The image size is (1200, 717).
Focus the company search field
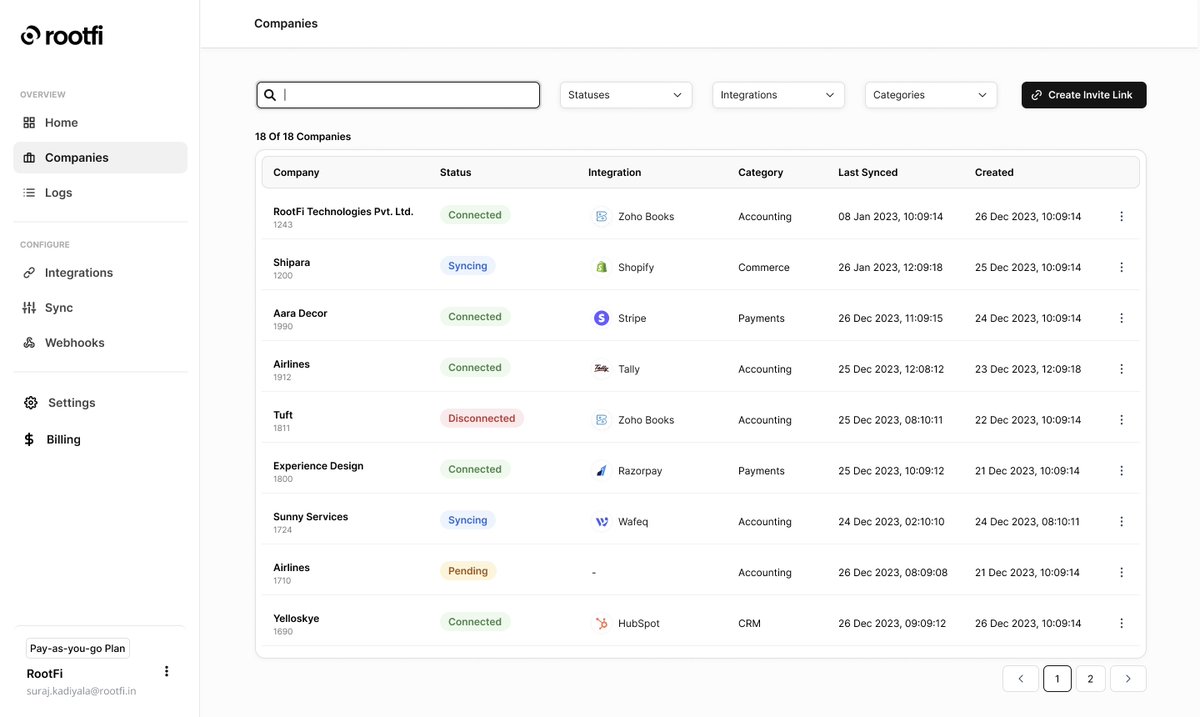(x=398, y=95)
